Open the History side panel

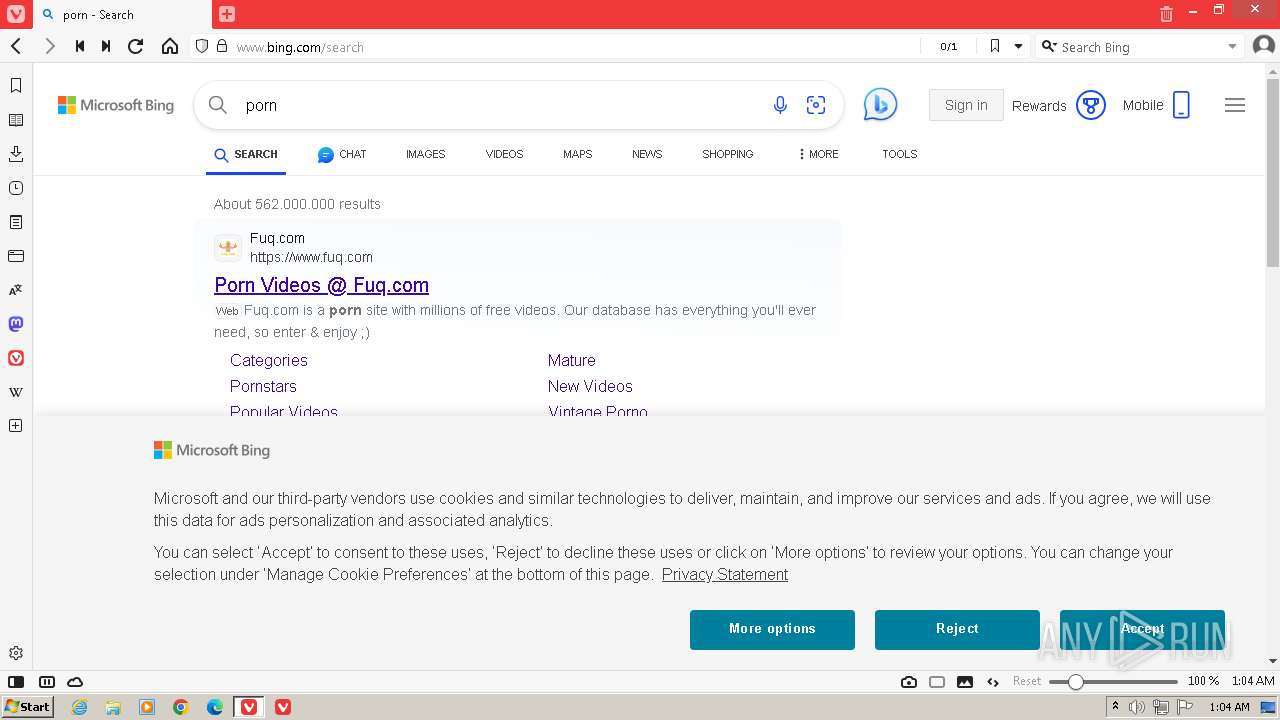click(16, 188)
